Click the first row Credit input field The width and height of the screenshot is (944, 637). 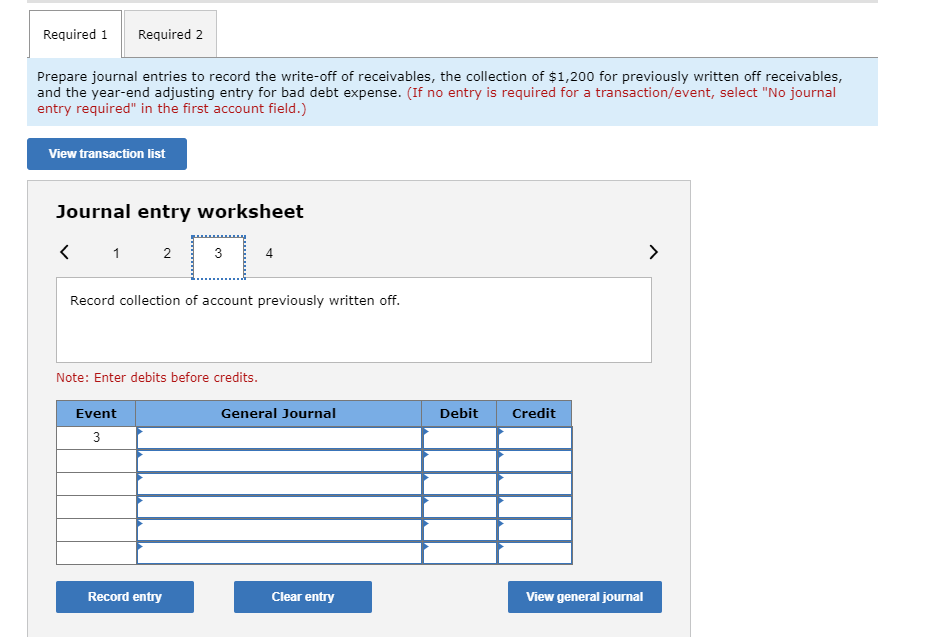534,437
